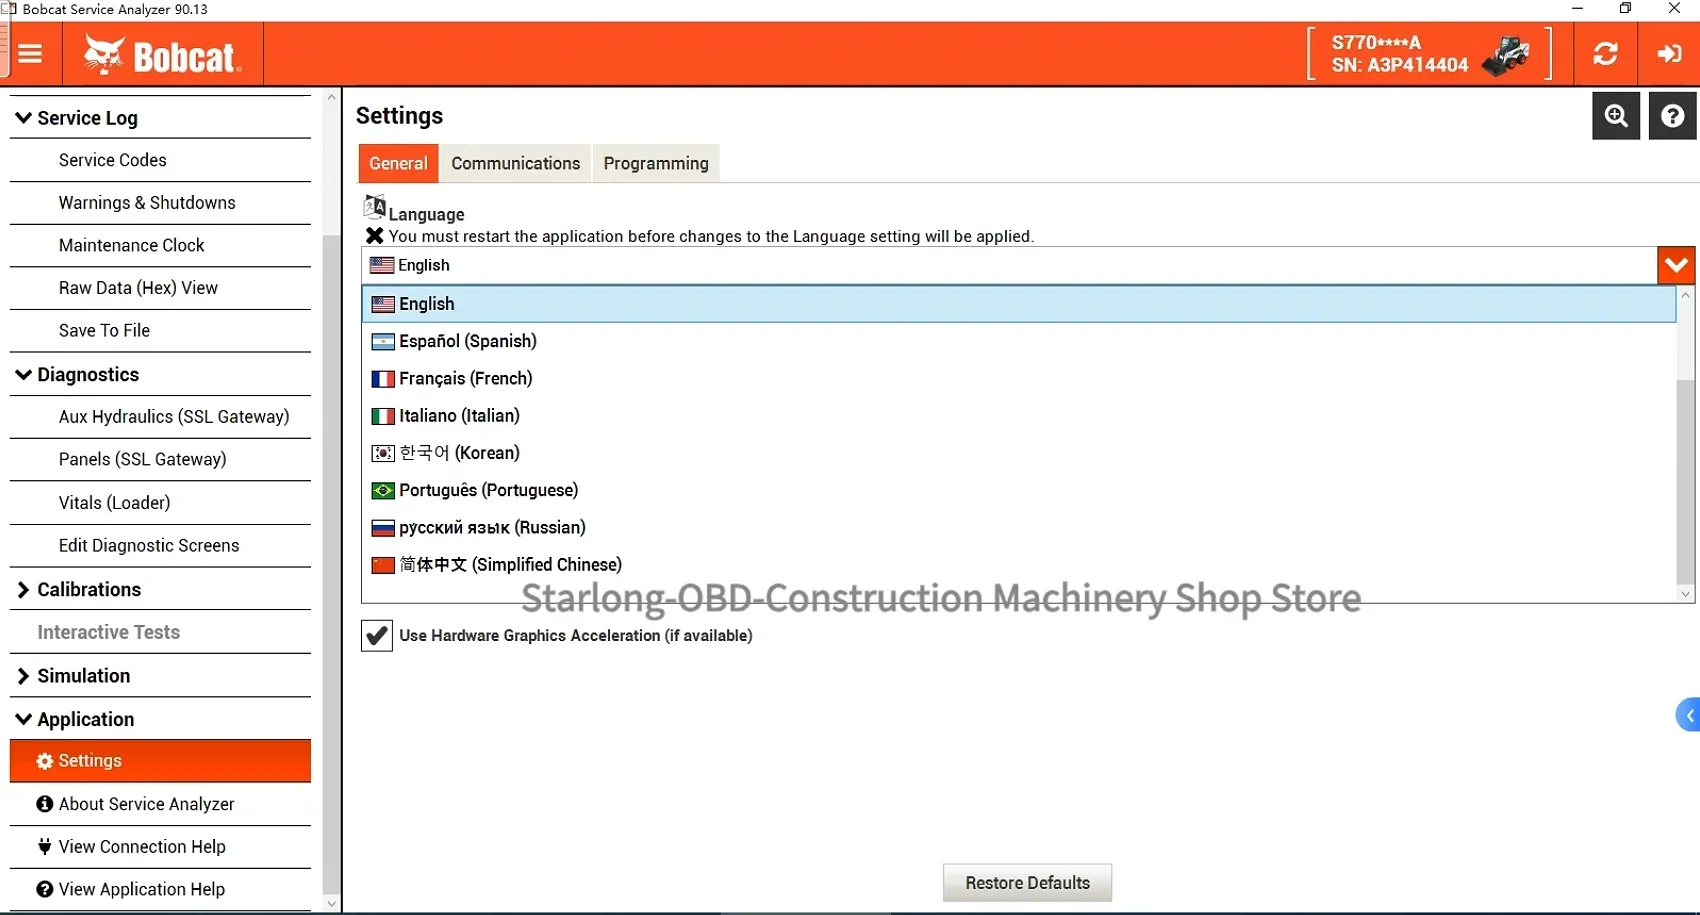Select Save To File
The height and width of the screenshot is (915, 1700).
(160, 331)
